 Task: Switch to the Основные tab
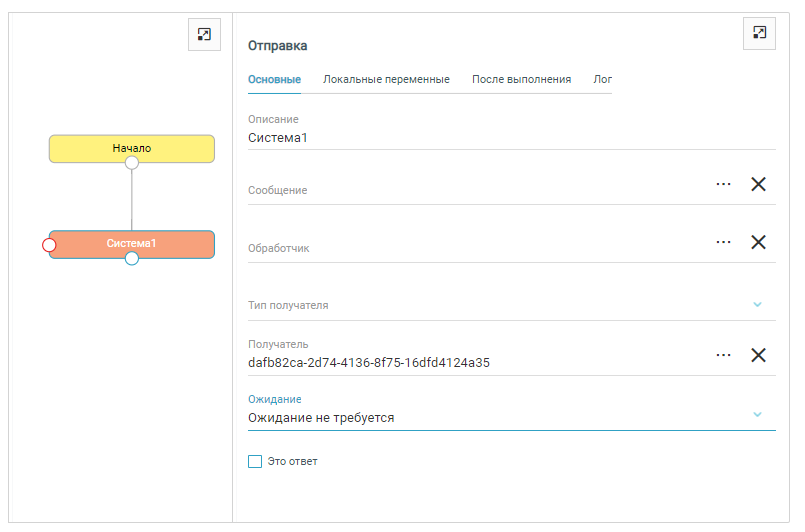[274, 80]
